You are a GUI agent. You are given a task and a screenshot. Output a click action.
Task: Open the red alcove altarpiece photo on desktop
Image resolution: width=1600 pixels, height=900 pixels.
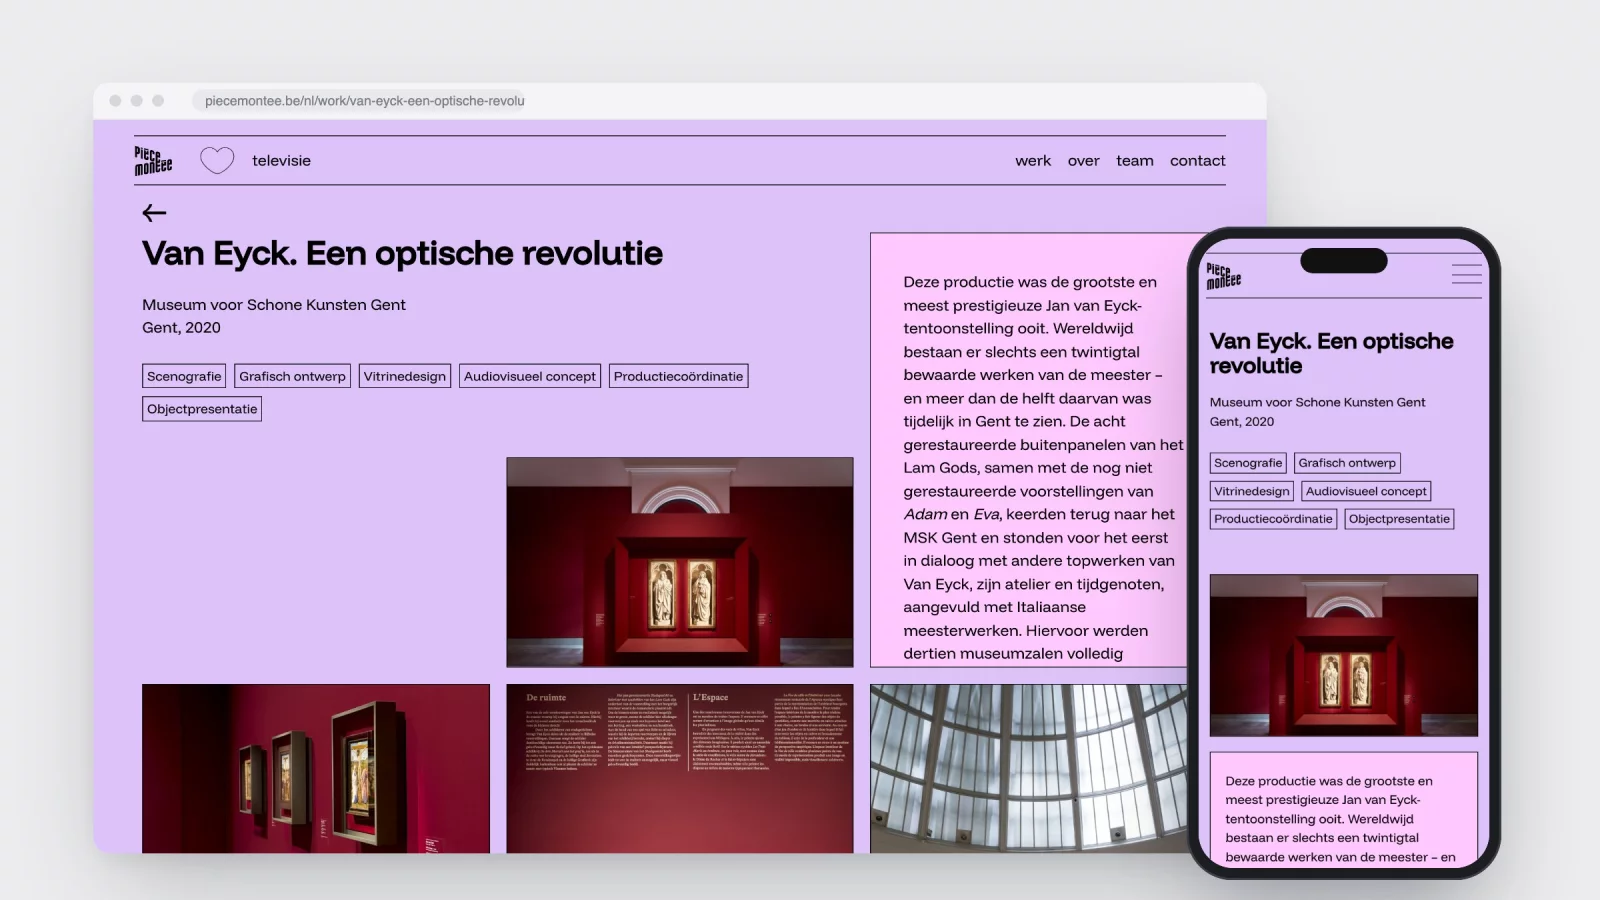click(680, 562)
